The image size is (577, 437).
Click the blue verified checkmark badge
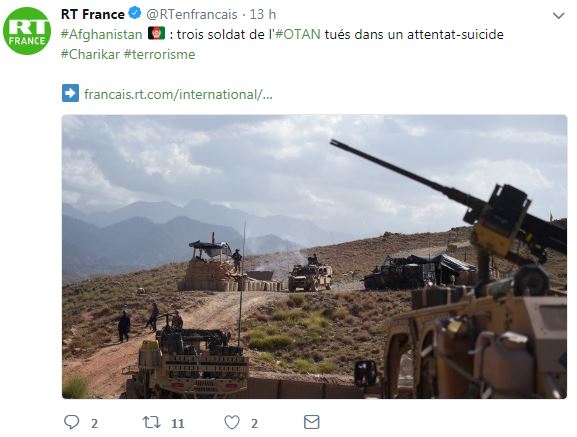point(135,14)
